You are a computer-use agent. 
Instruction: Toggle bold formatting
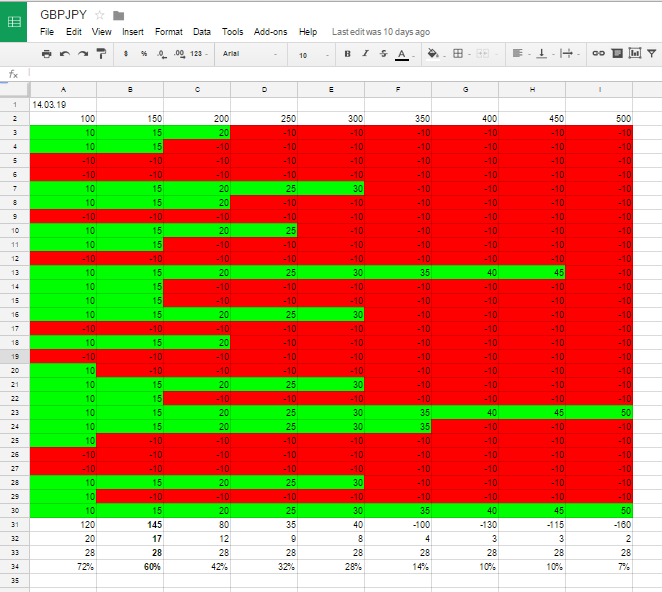click(x=347, y=54)
